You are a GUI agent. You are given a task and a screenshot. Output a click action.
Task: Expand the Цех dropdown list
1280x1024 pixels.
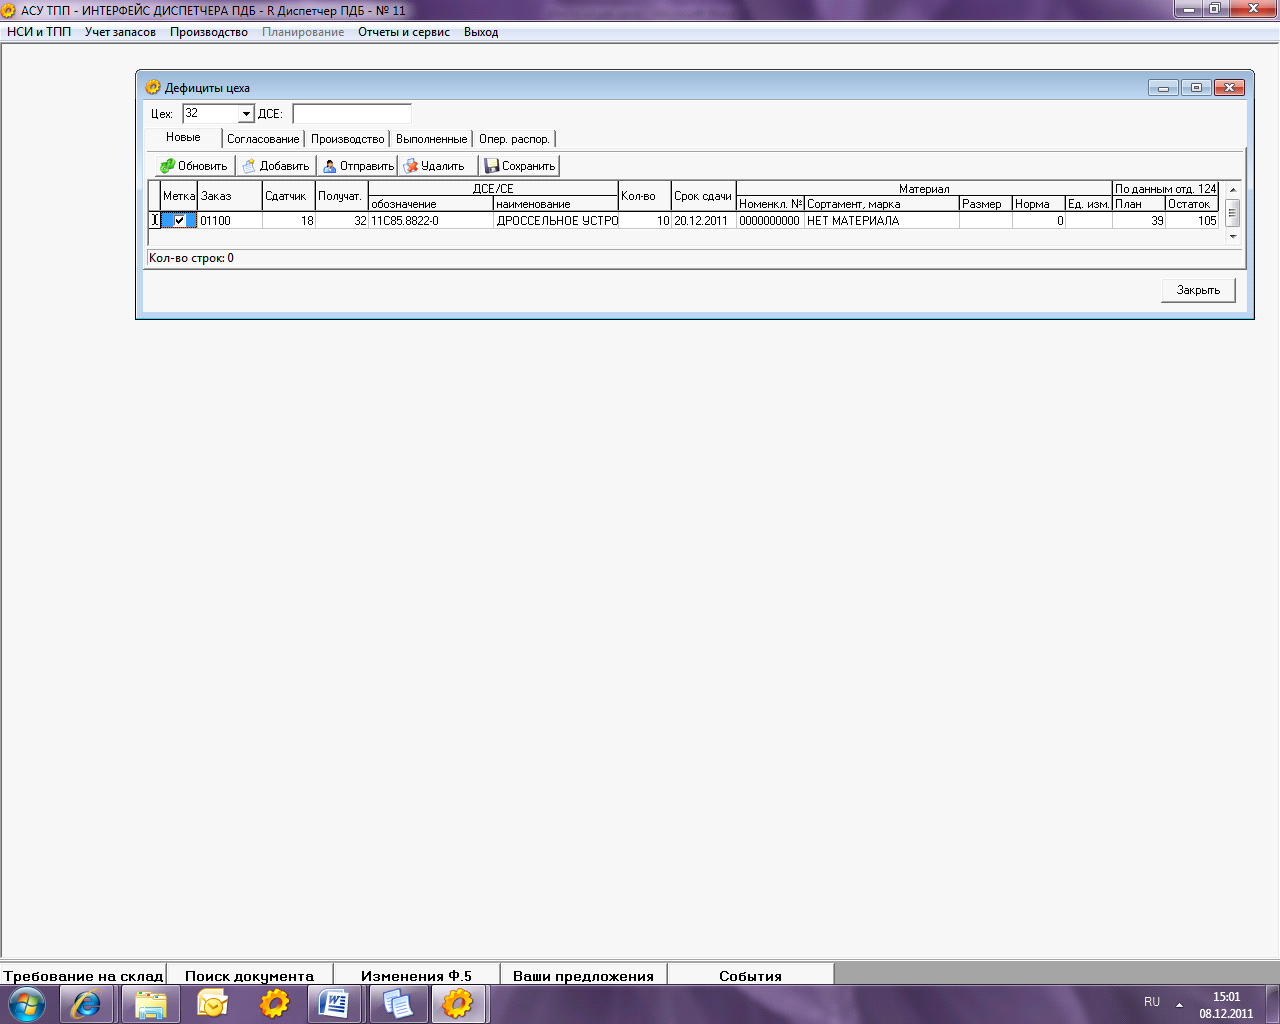246,114
